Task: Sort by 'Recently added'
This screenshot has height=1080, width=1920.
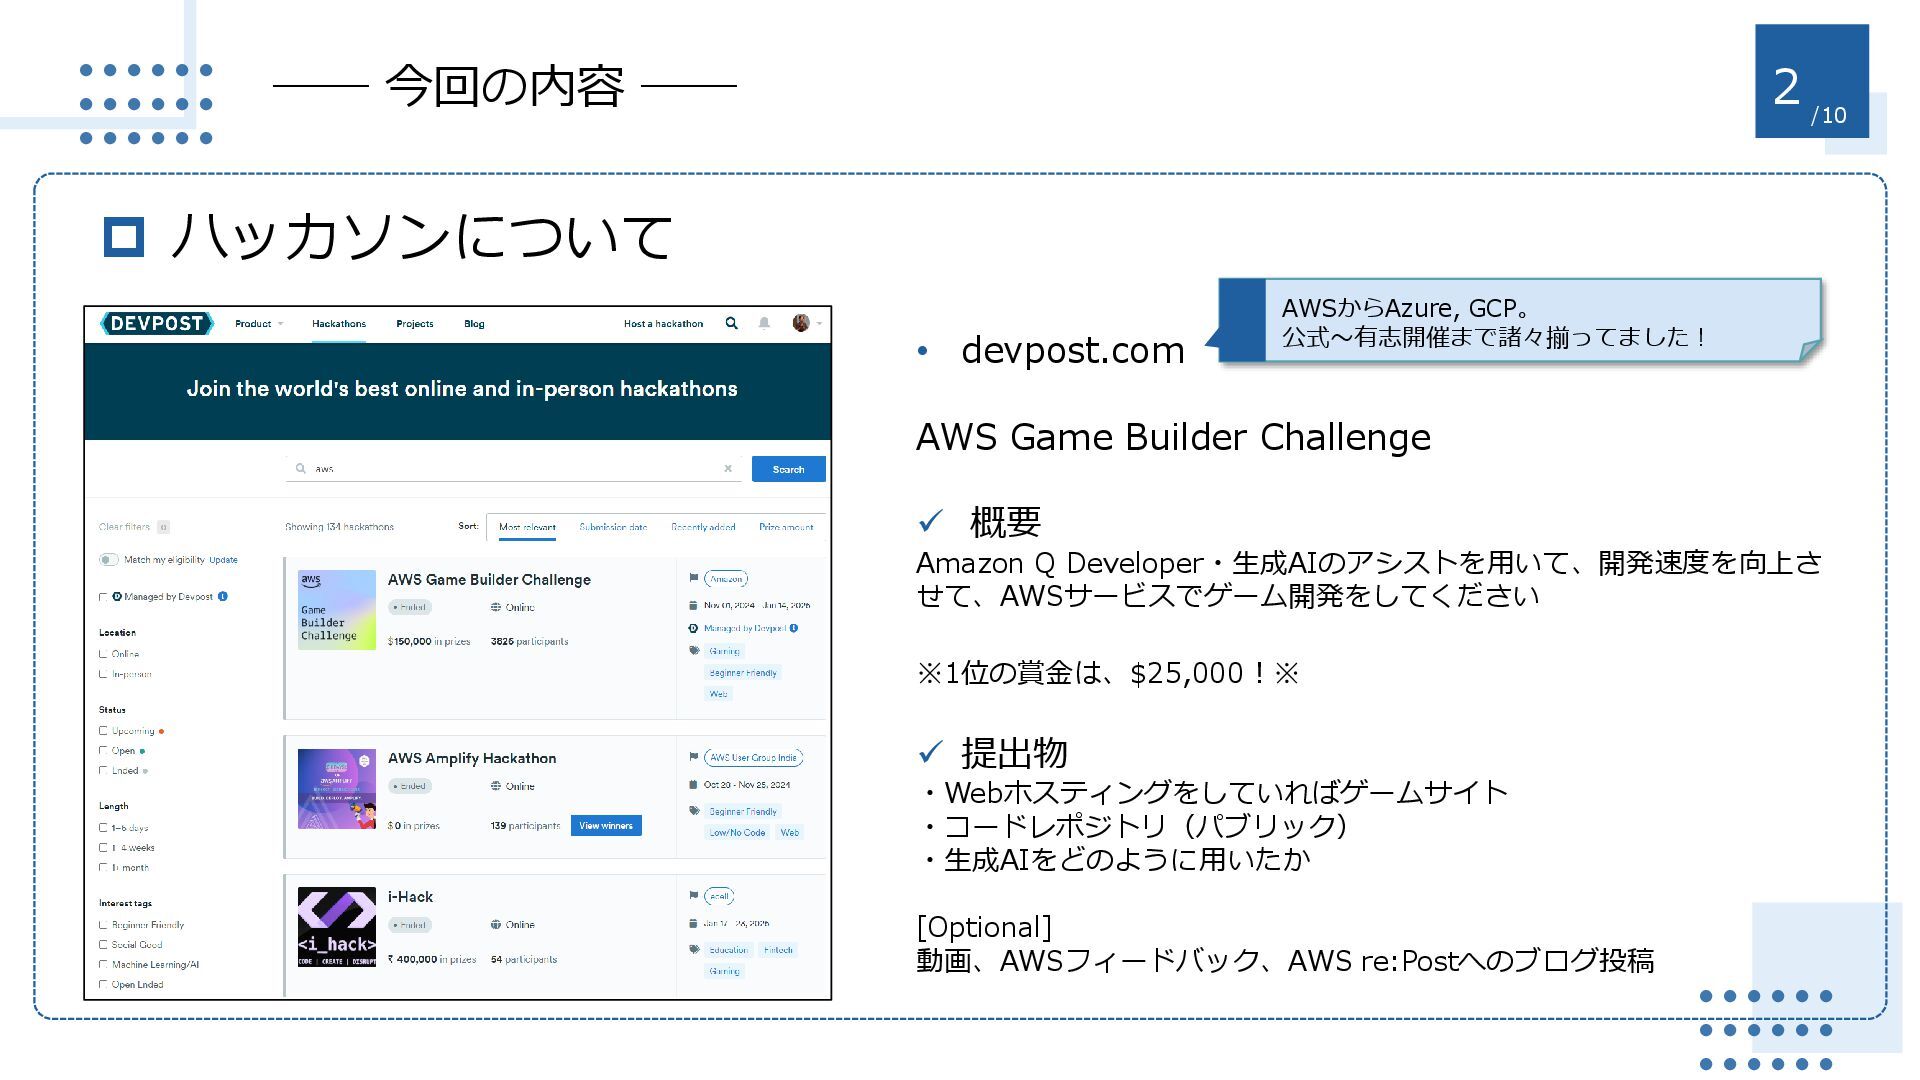Action: pyautogui.click(x=703, y=527)
